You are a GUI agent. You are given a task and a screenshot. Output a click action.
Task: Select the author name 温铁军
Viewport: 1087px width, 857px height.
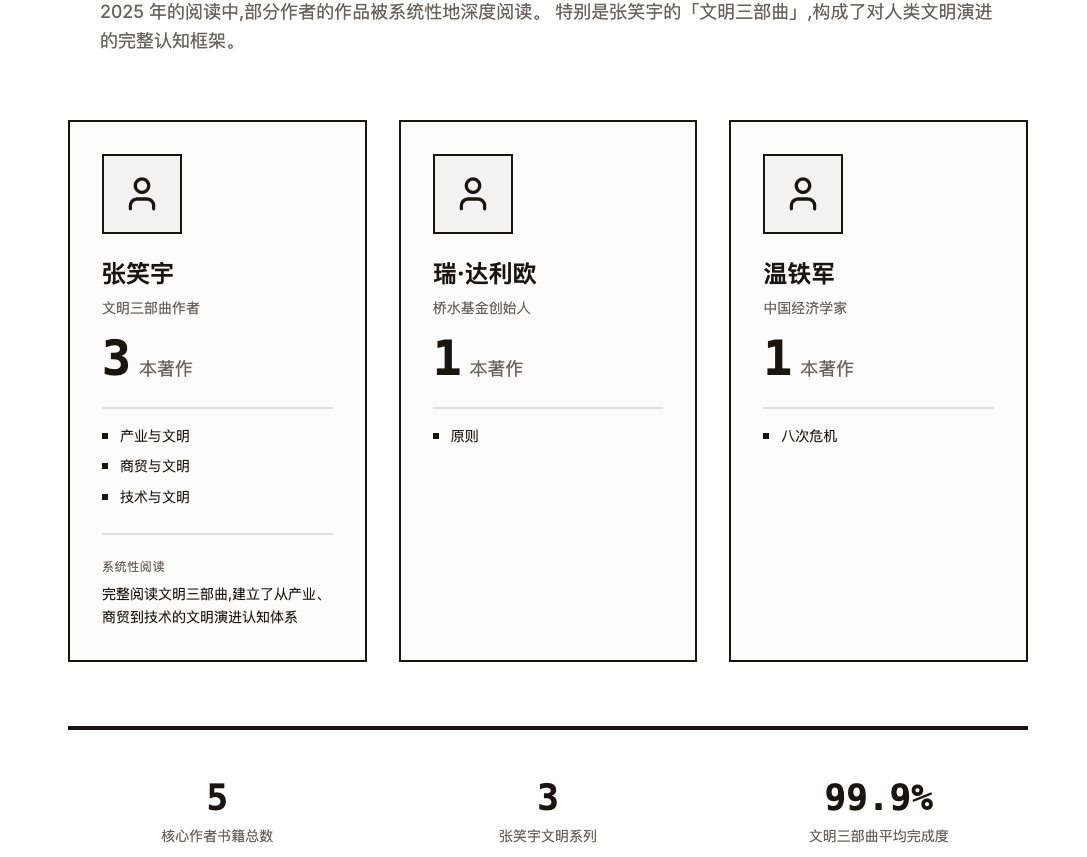(x=799, y=273)
